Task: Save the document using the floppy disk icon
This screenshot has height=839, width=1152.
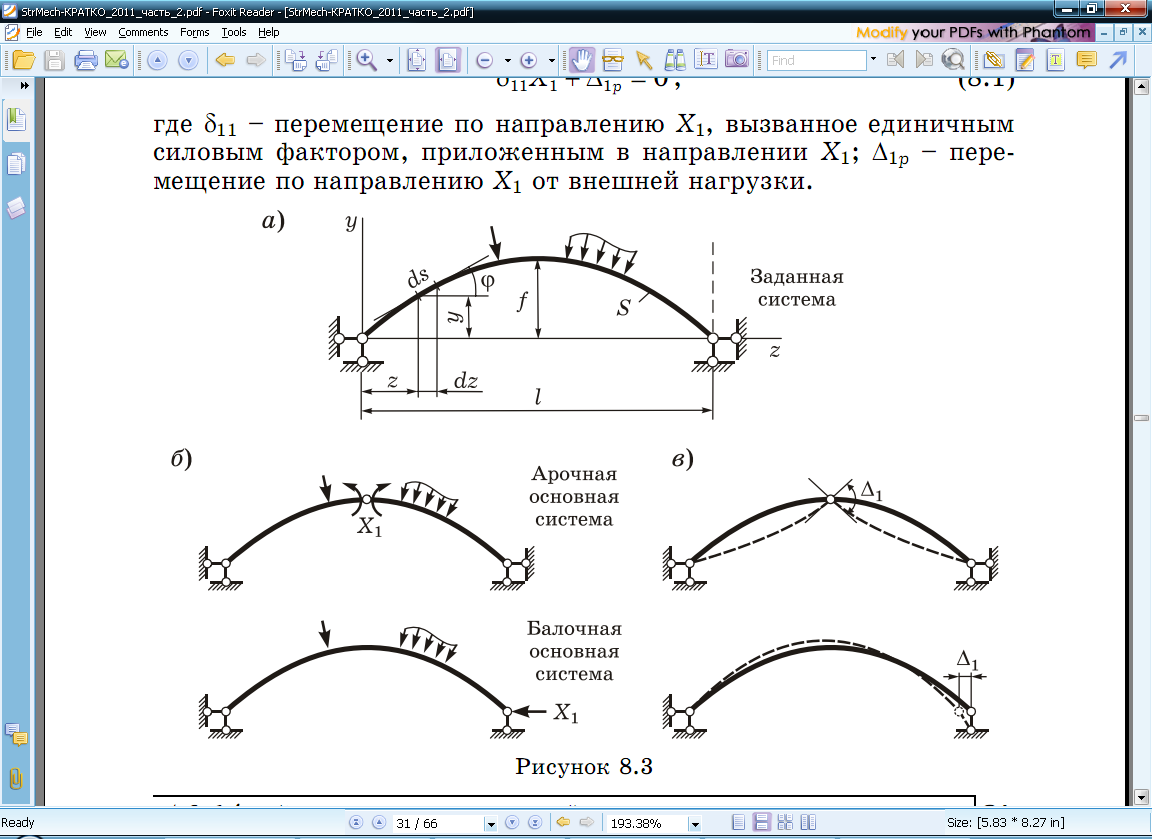Action: tap(54, 60)
